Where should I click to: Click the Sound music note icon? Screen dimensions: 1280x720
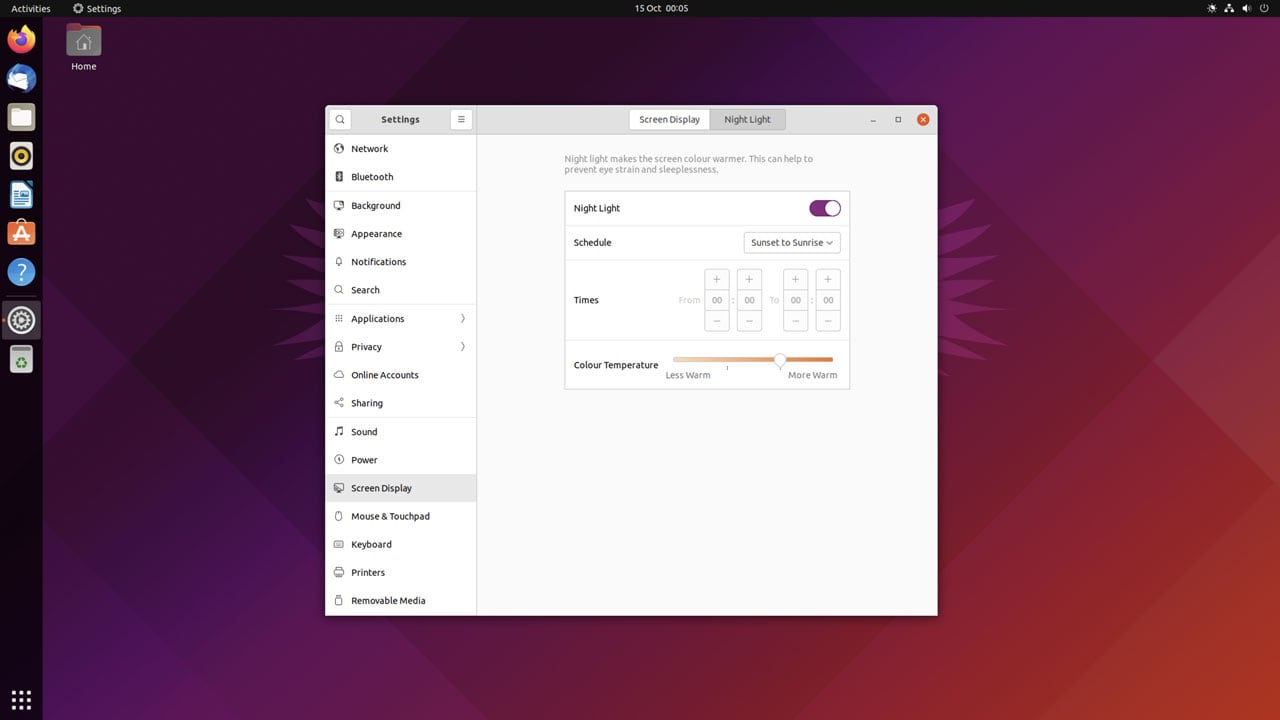(339, 432)
